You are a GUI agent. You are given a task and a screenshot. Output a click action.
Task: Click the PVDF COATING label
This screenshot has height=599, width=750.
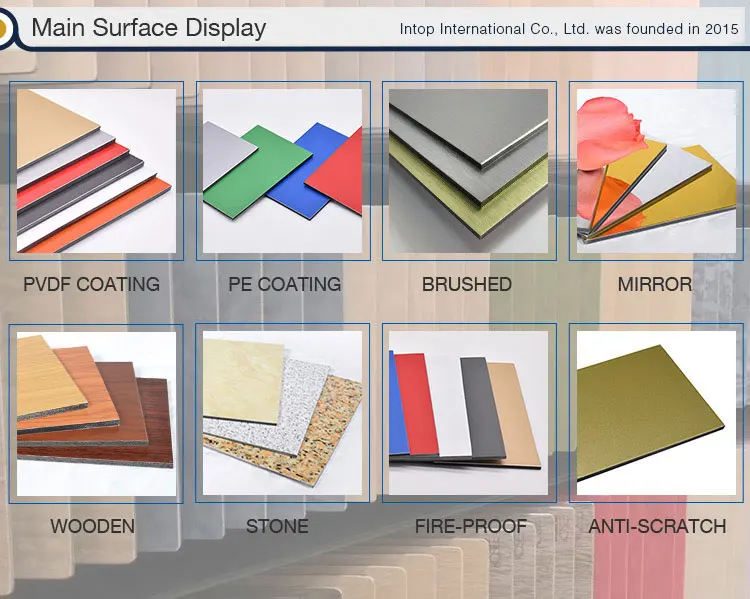pyautogui.click(x=91, y=284)
